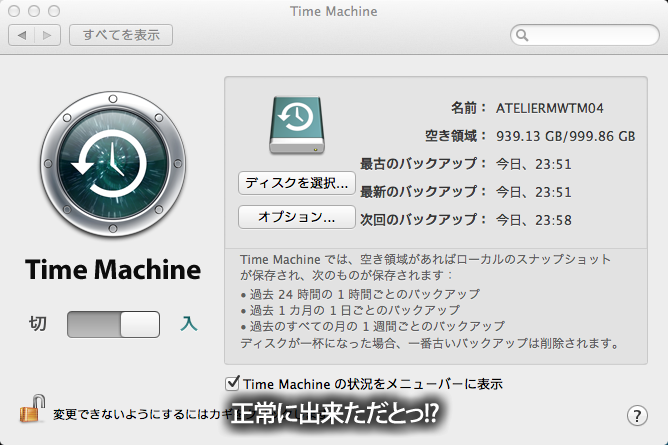
Task: Click the すべてを表示 button
Action: 121,35
